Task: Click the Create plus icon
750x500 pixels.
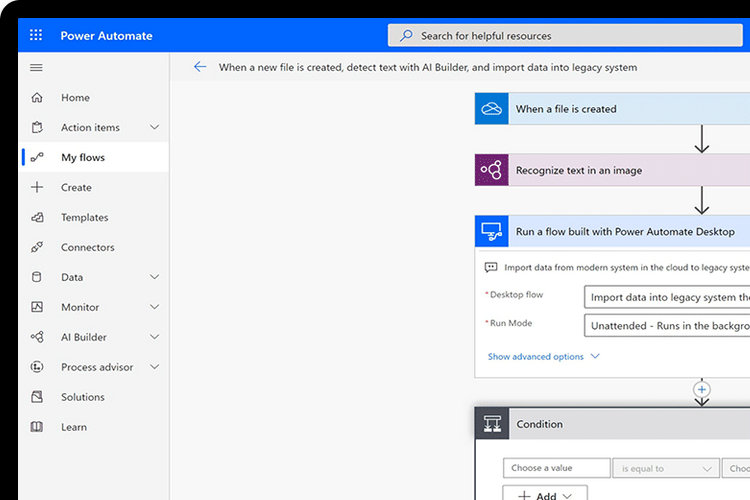Action: tap(37, 187)
